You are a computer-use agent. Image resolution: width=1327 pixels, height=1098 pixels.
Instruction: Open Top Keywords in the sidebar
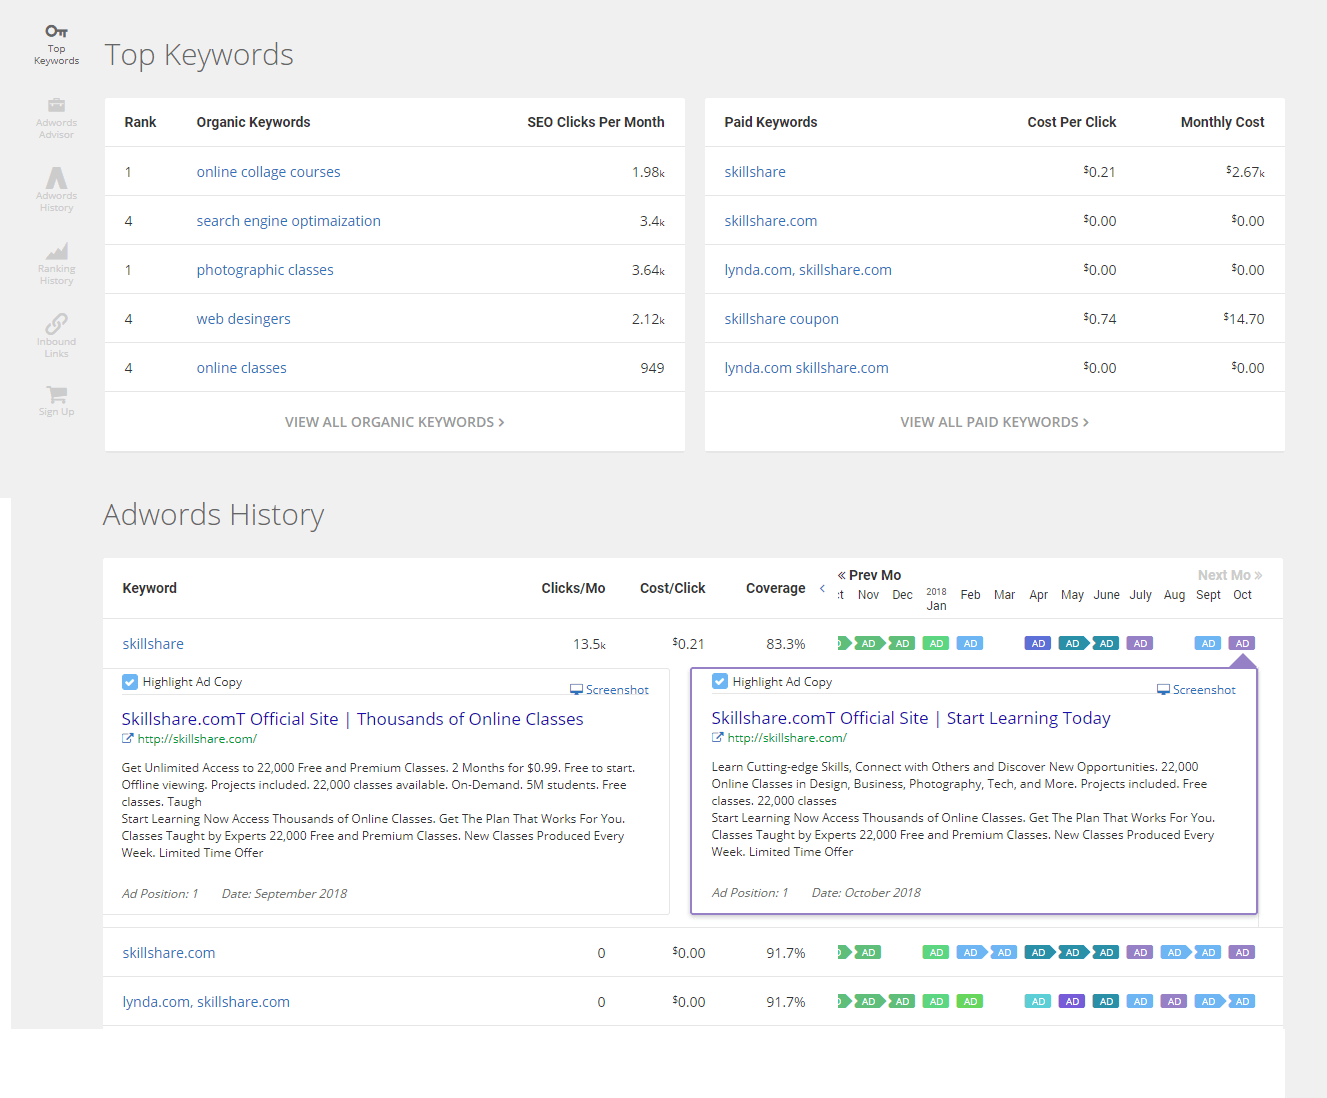click(x=56, y=45)
